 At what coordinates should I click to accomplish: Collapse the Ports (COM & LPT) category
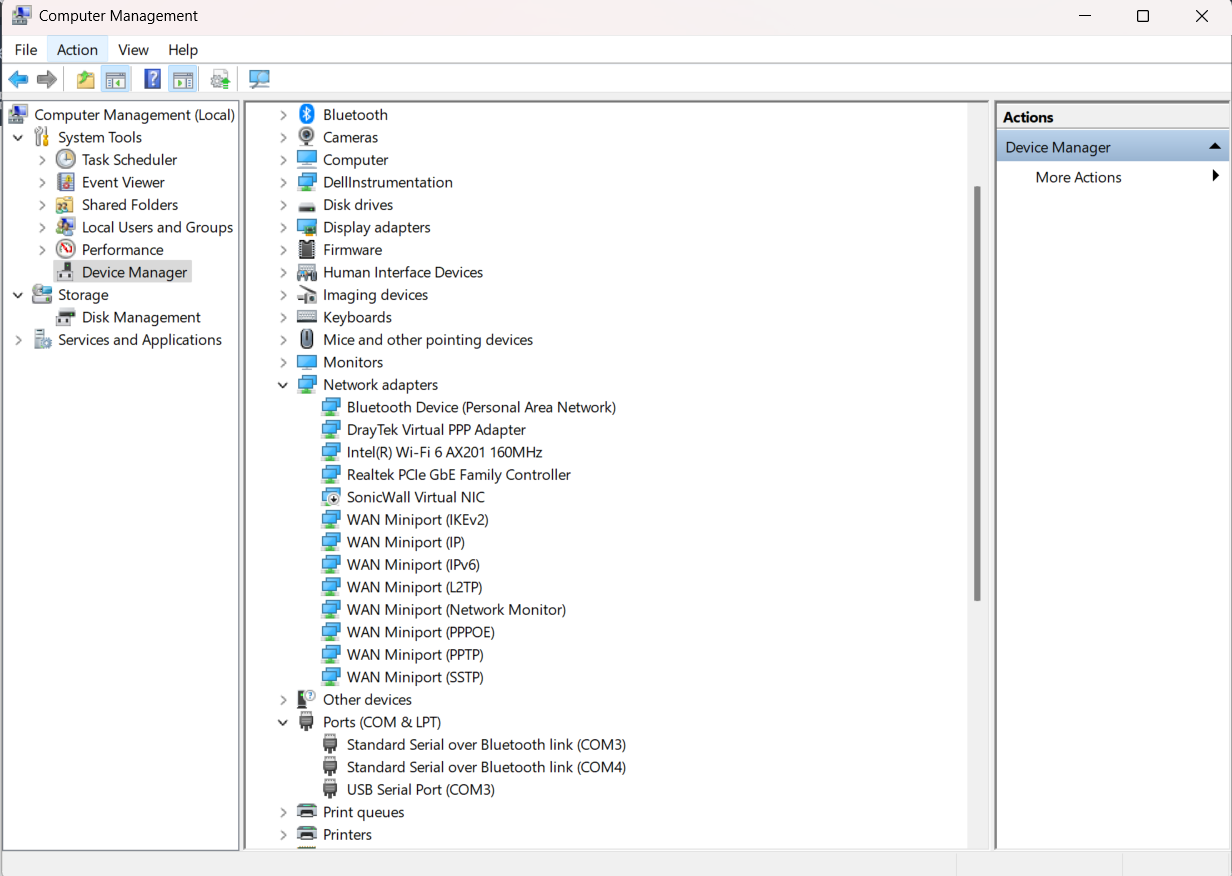(x=283, y=722)
